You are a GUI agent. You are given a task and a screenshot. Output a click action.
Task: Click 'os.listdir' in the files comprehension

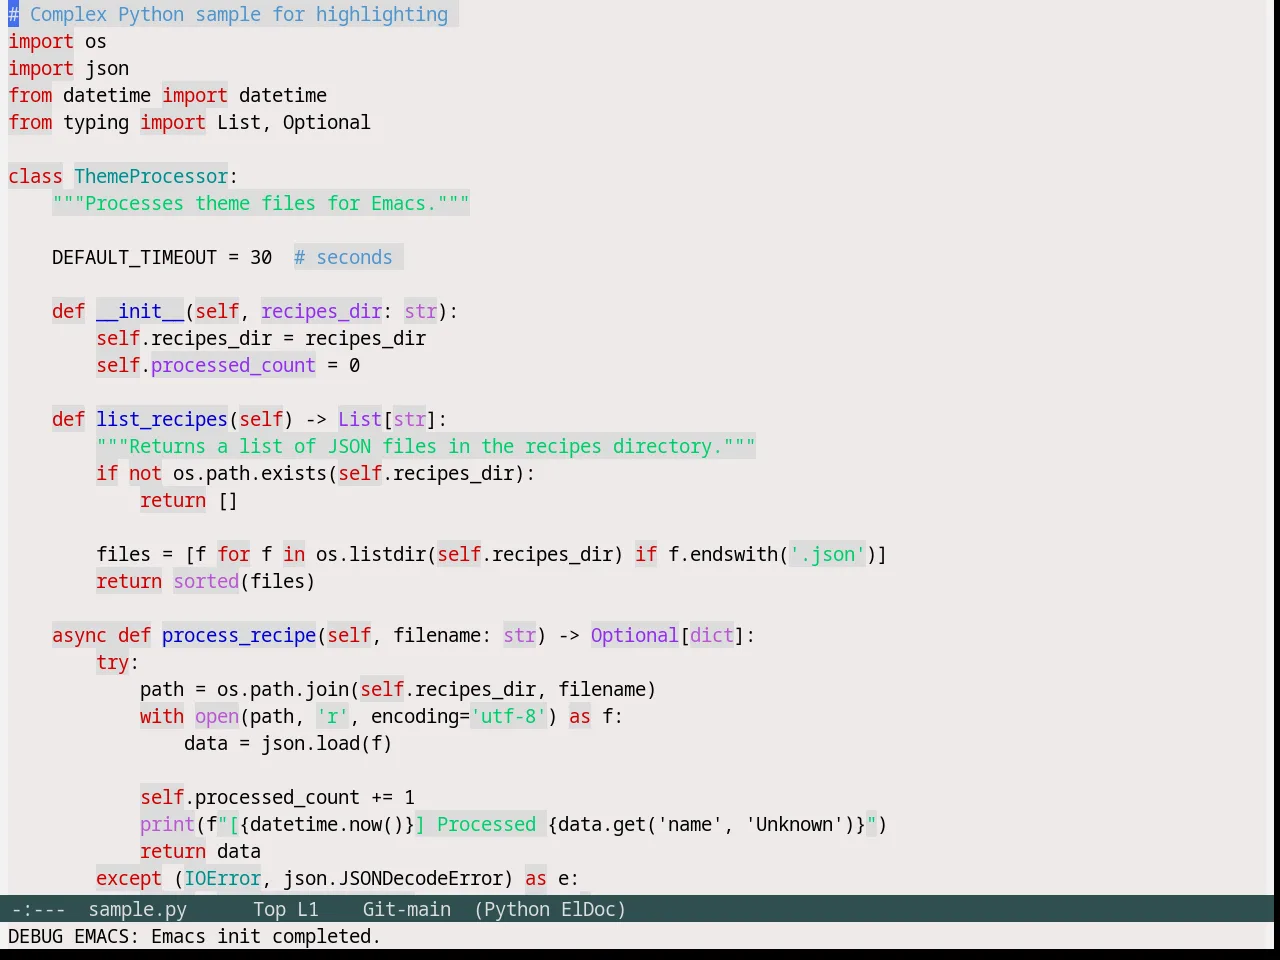point(371,554)
